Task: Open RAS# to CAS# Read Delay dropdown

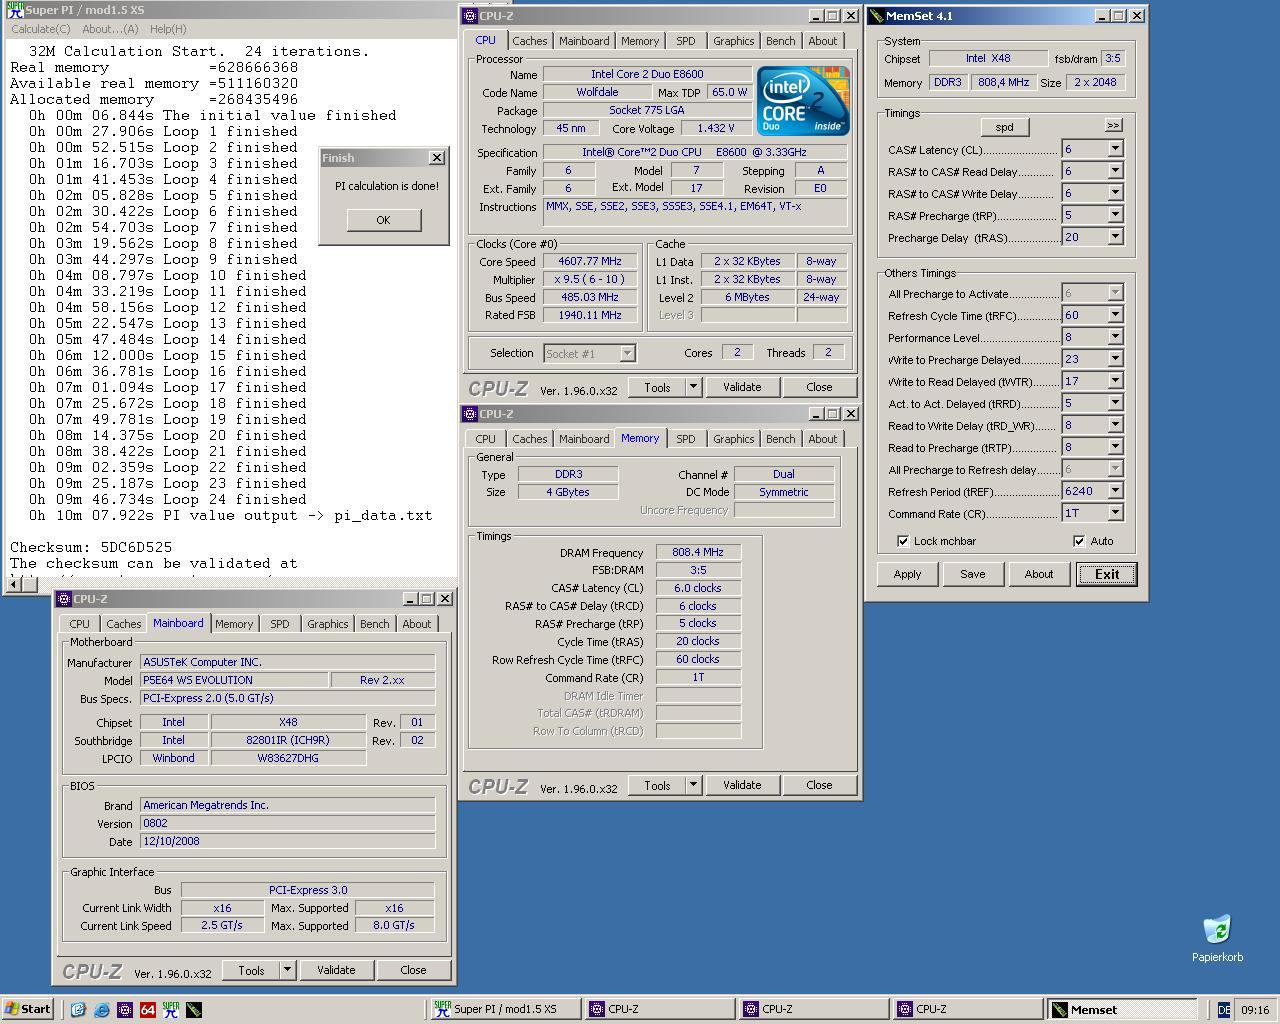Action: (x=1115, y=171)
